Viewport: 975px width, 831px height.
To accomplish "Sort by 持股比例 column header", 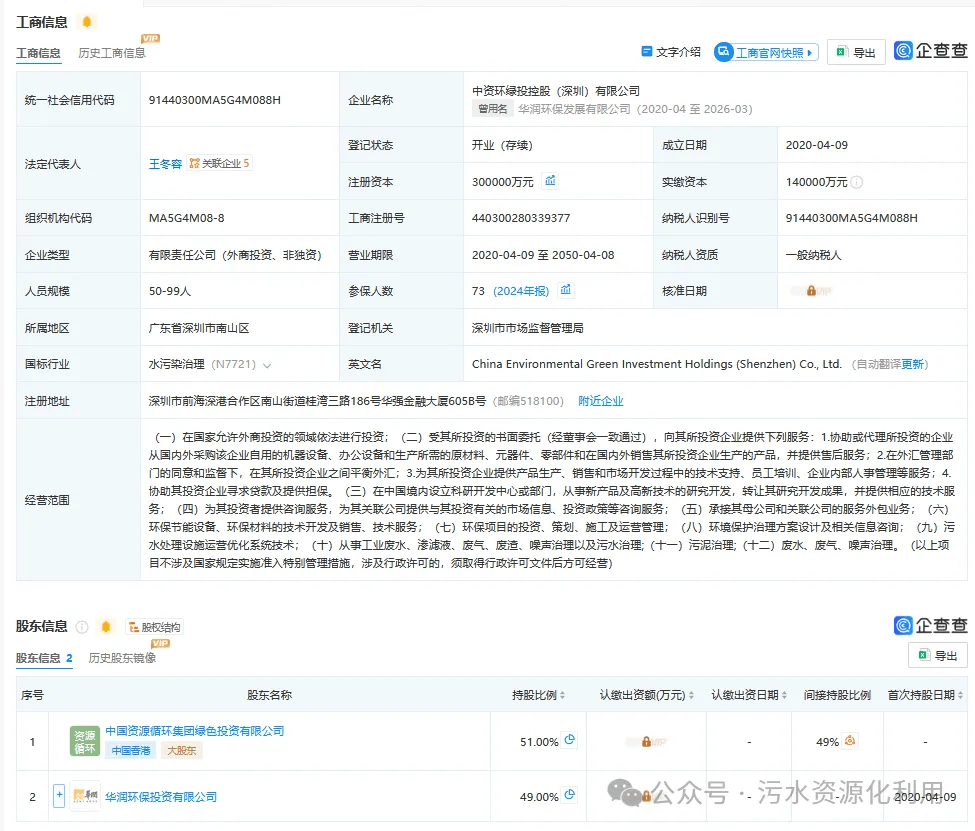I will 540,695.
